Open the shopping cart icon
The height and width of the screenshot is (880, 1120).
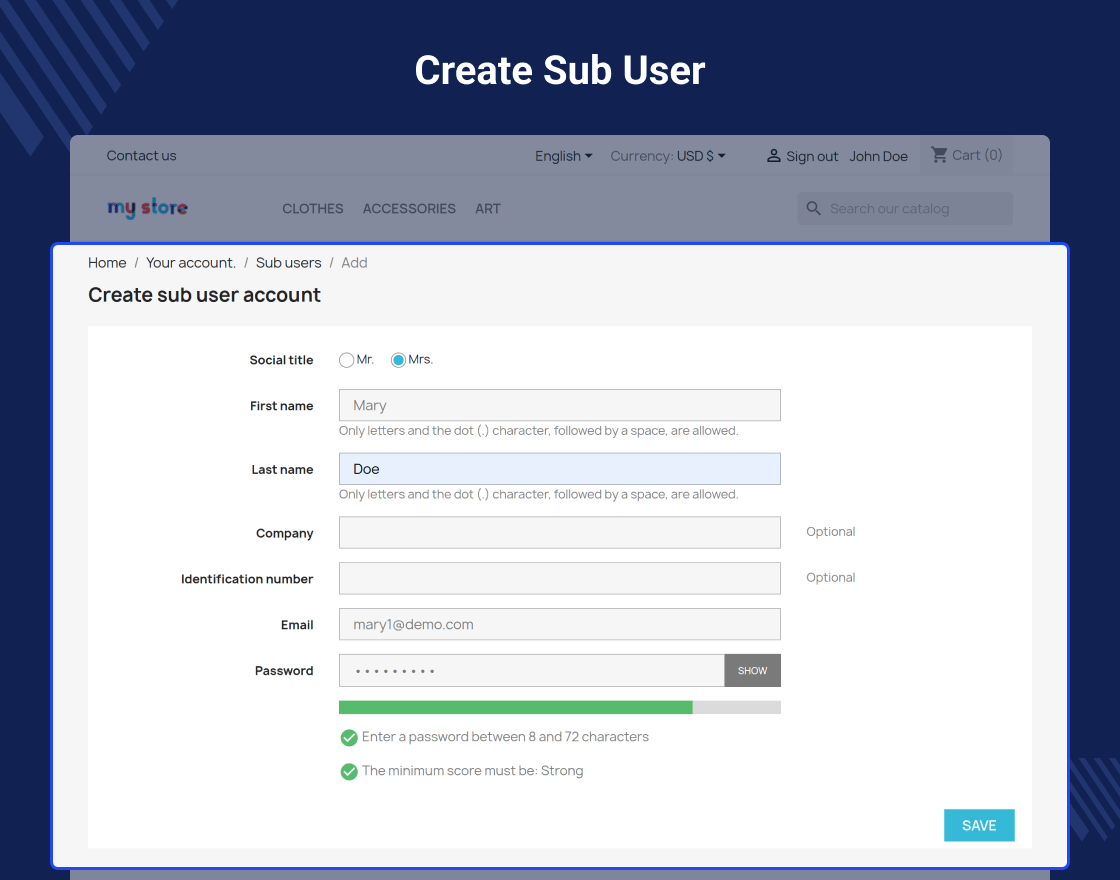[x=939, y=155]
